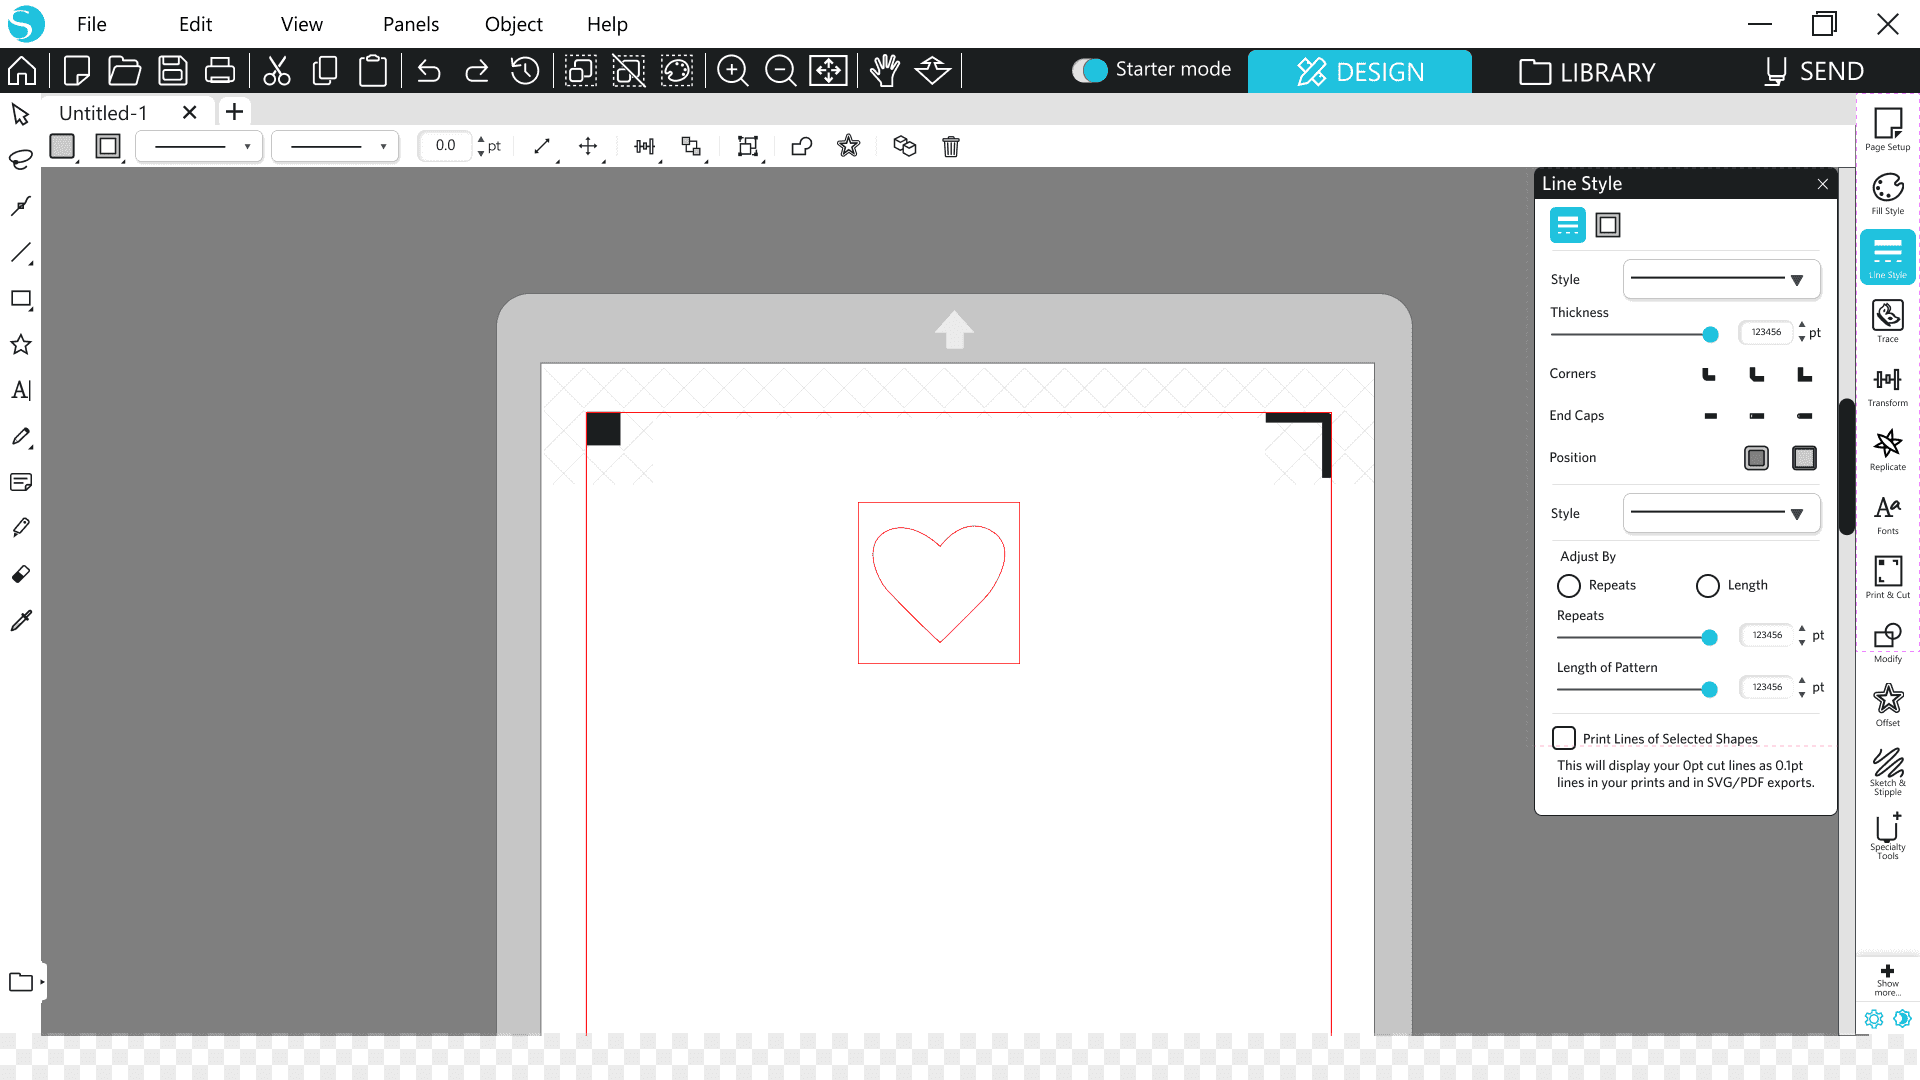
Task: Enable Print Lines of Selected Shapes
Action: tap(1564, 738)
